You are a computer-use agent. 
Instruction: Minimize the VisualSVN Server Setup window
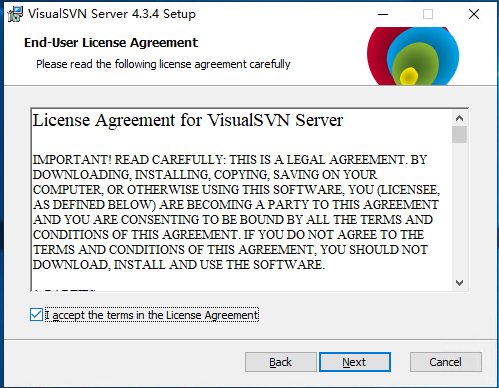point(383,14)
